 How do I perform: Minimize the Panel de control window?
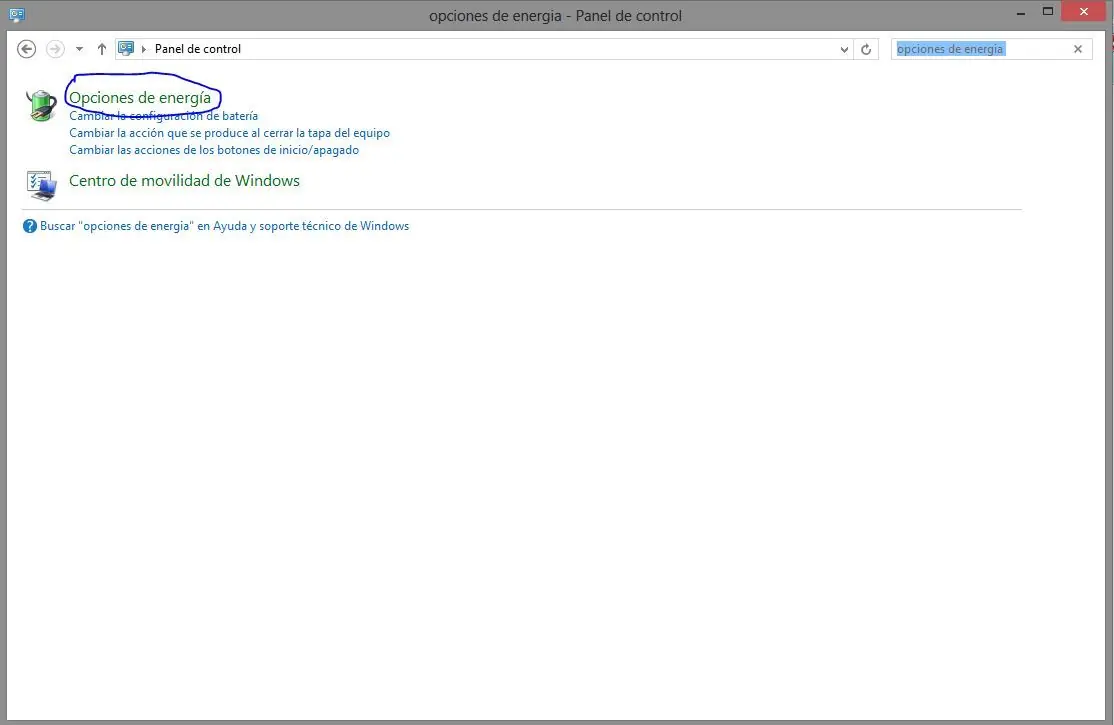1020,12
